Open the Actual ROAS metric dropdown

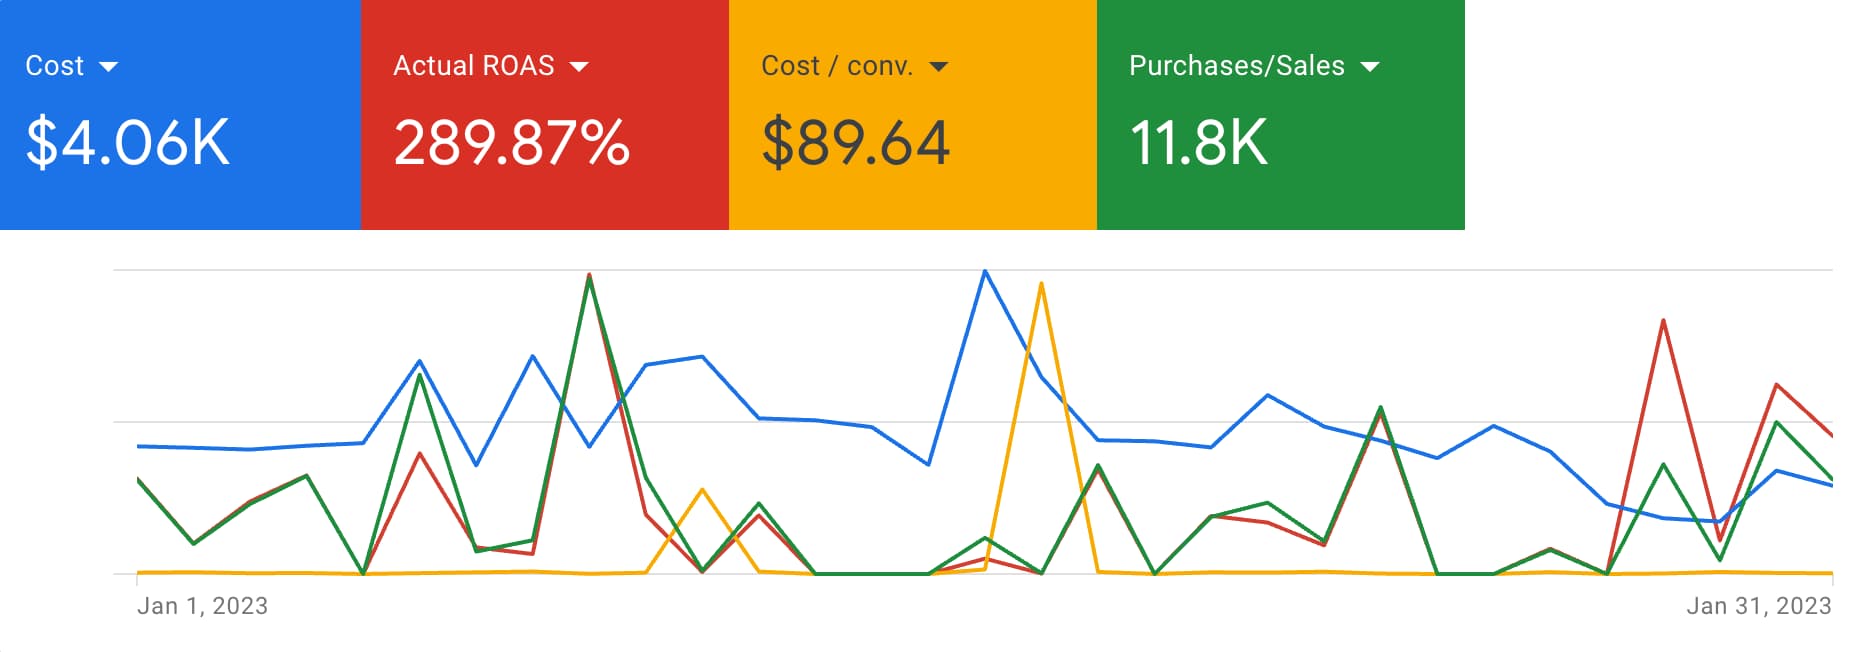tap(578, 66)
